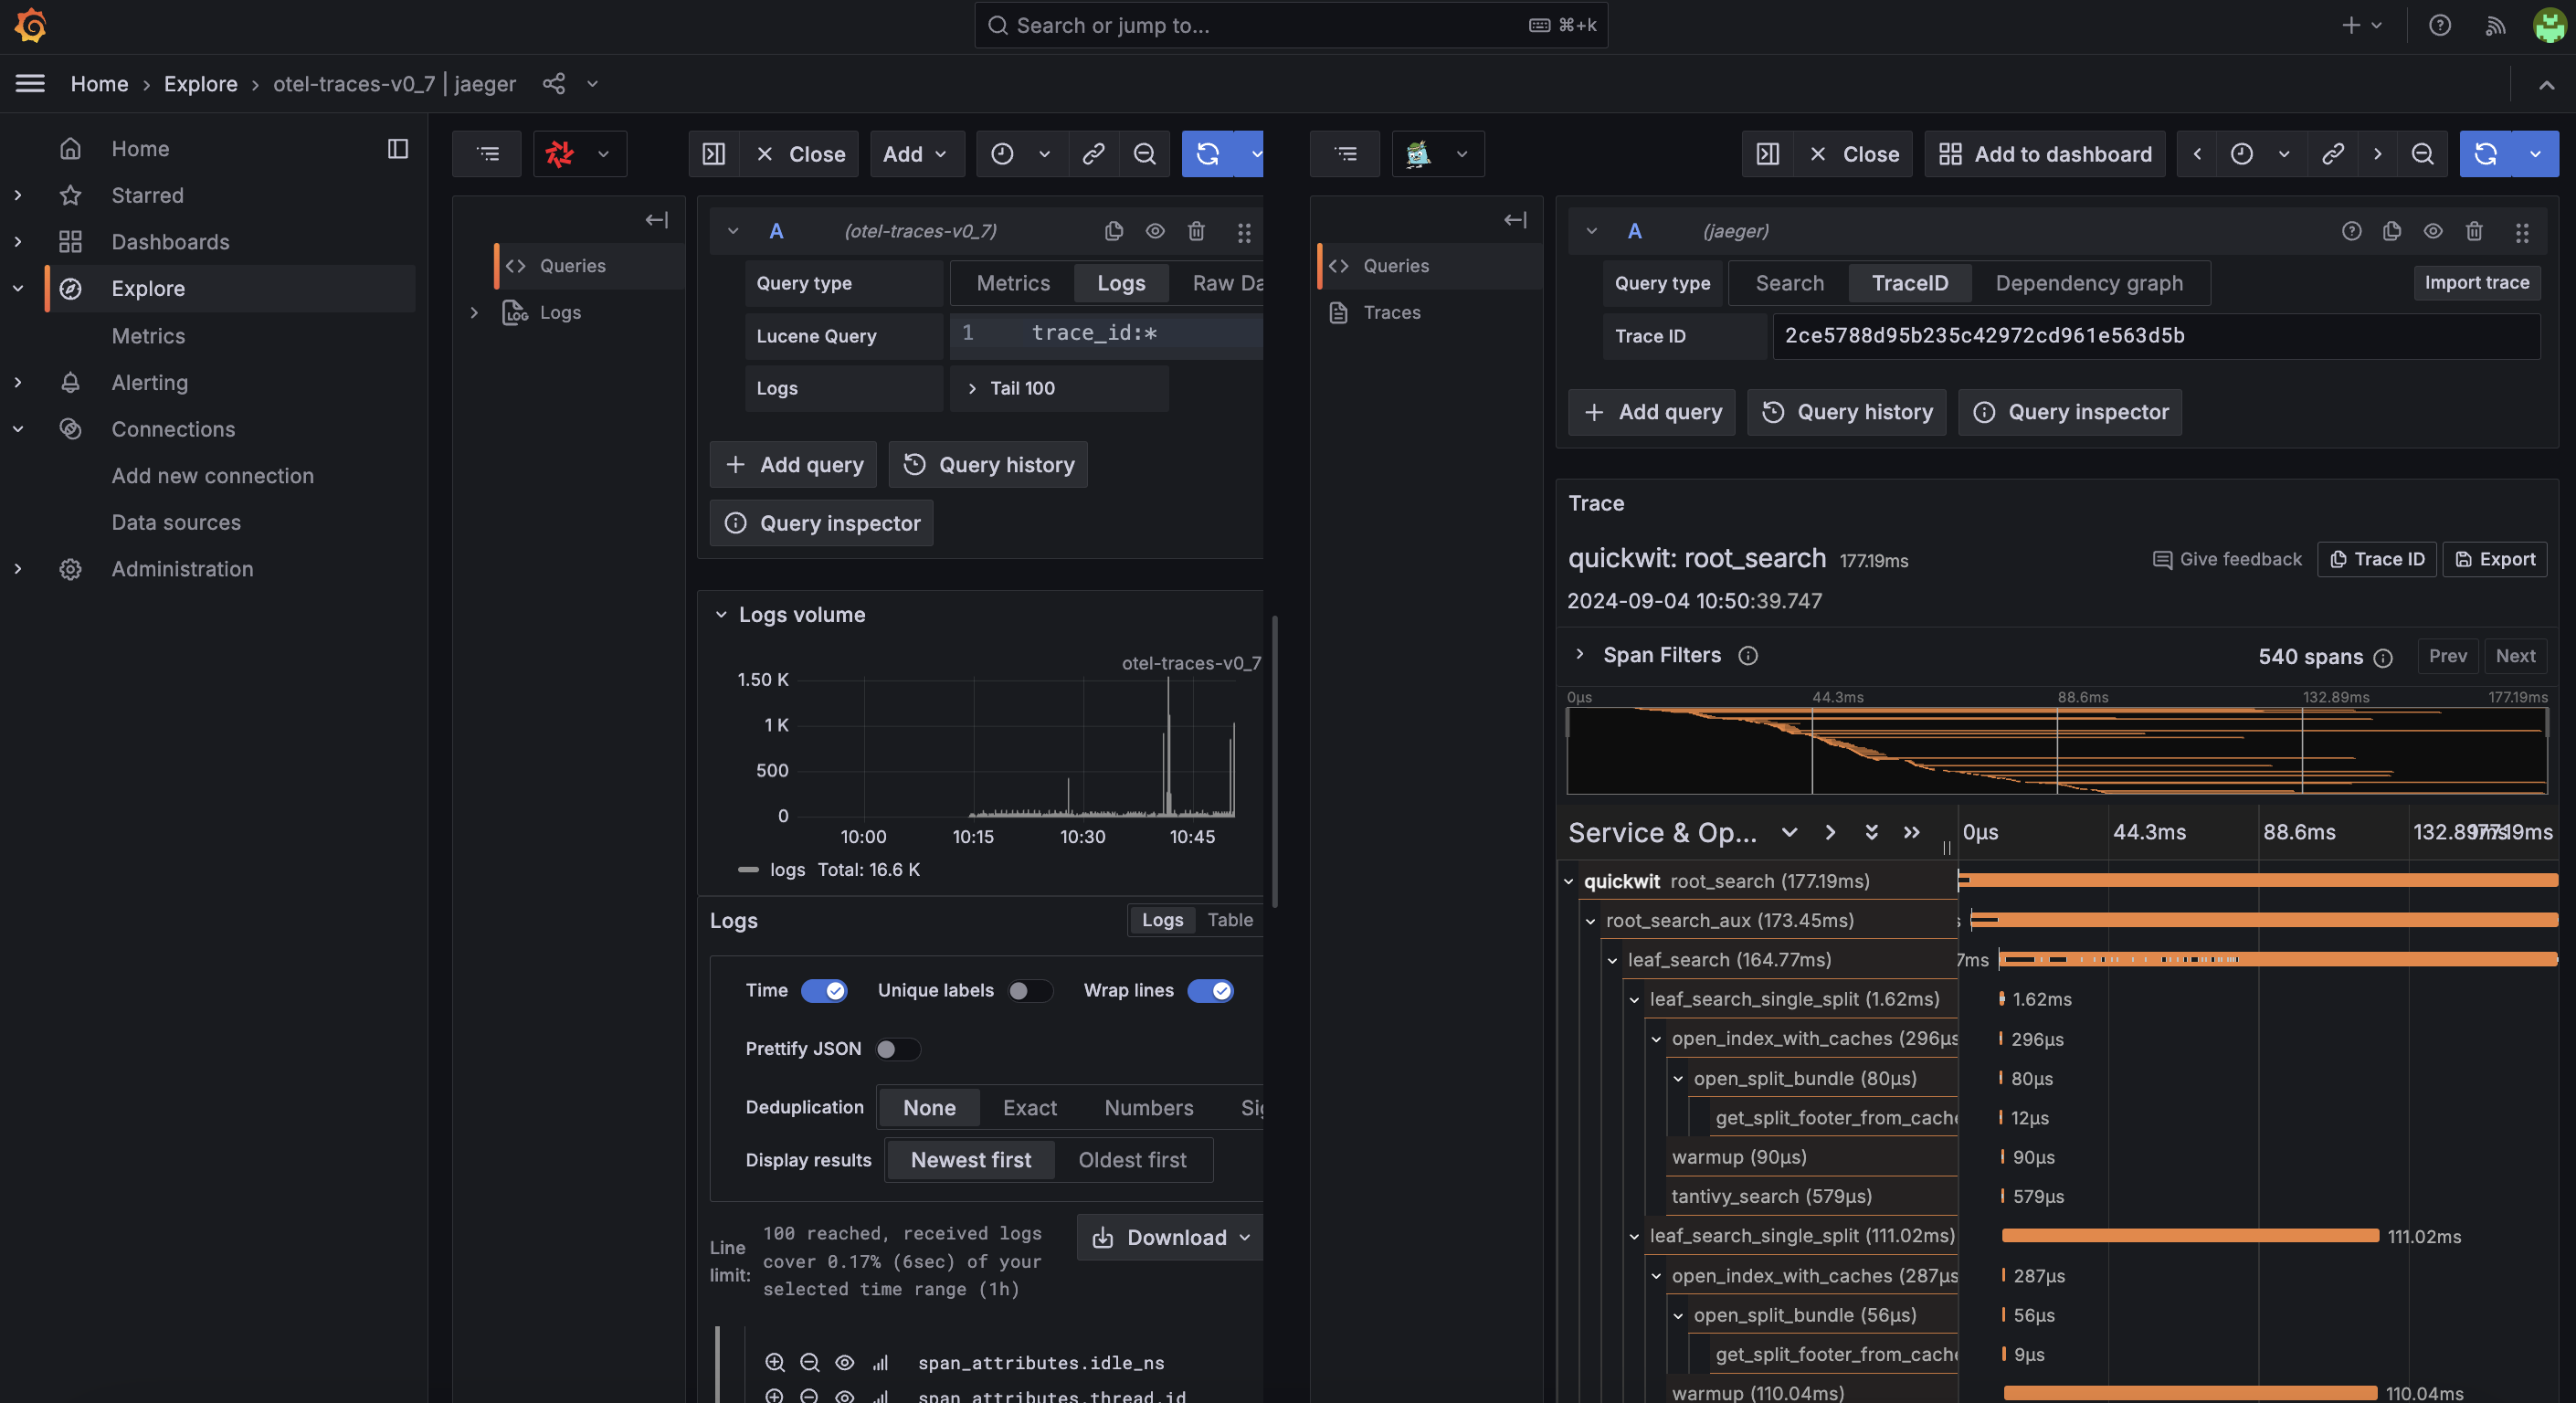
Task: Open the Download dropdown button
Action: click(x=1171, y=1238)
